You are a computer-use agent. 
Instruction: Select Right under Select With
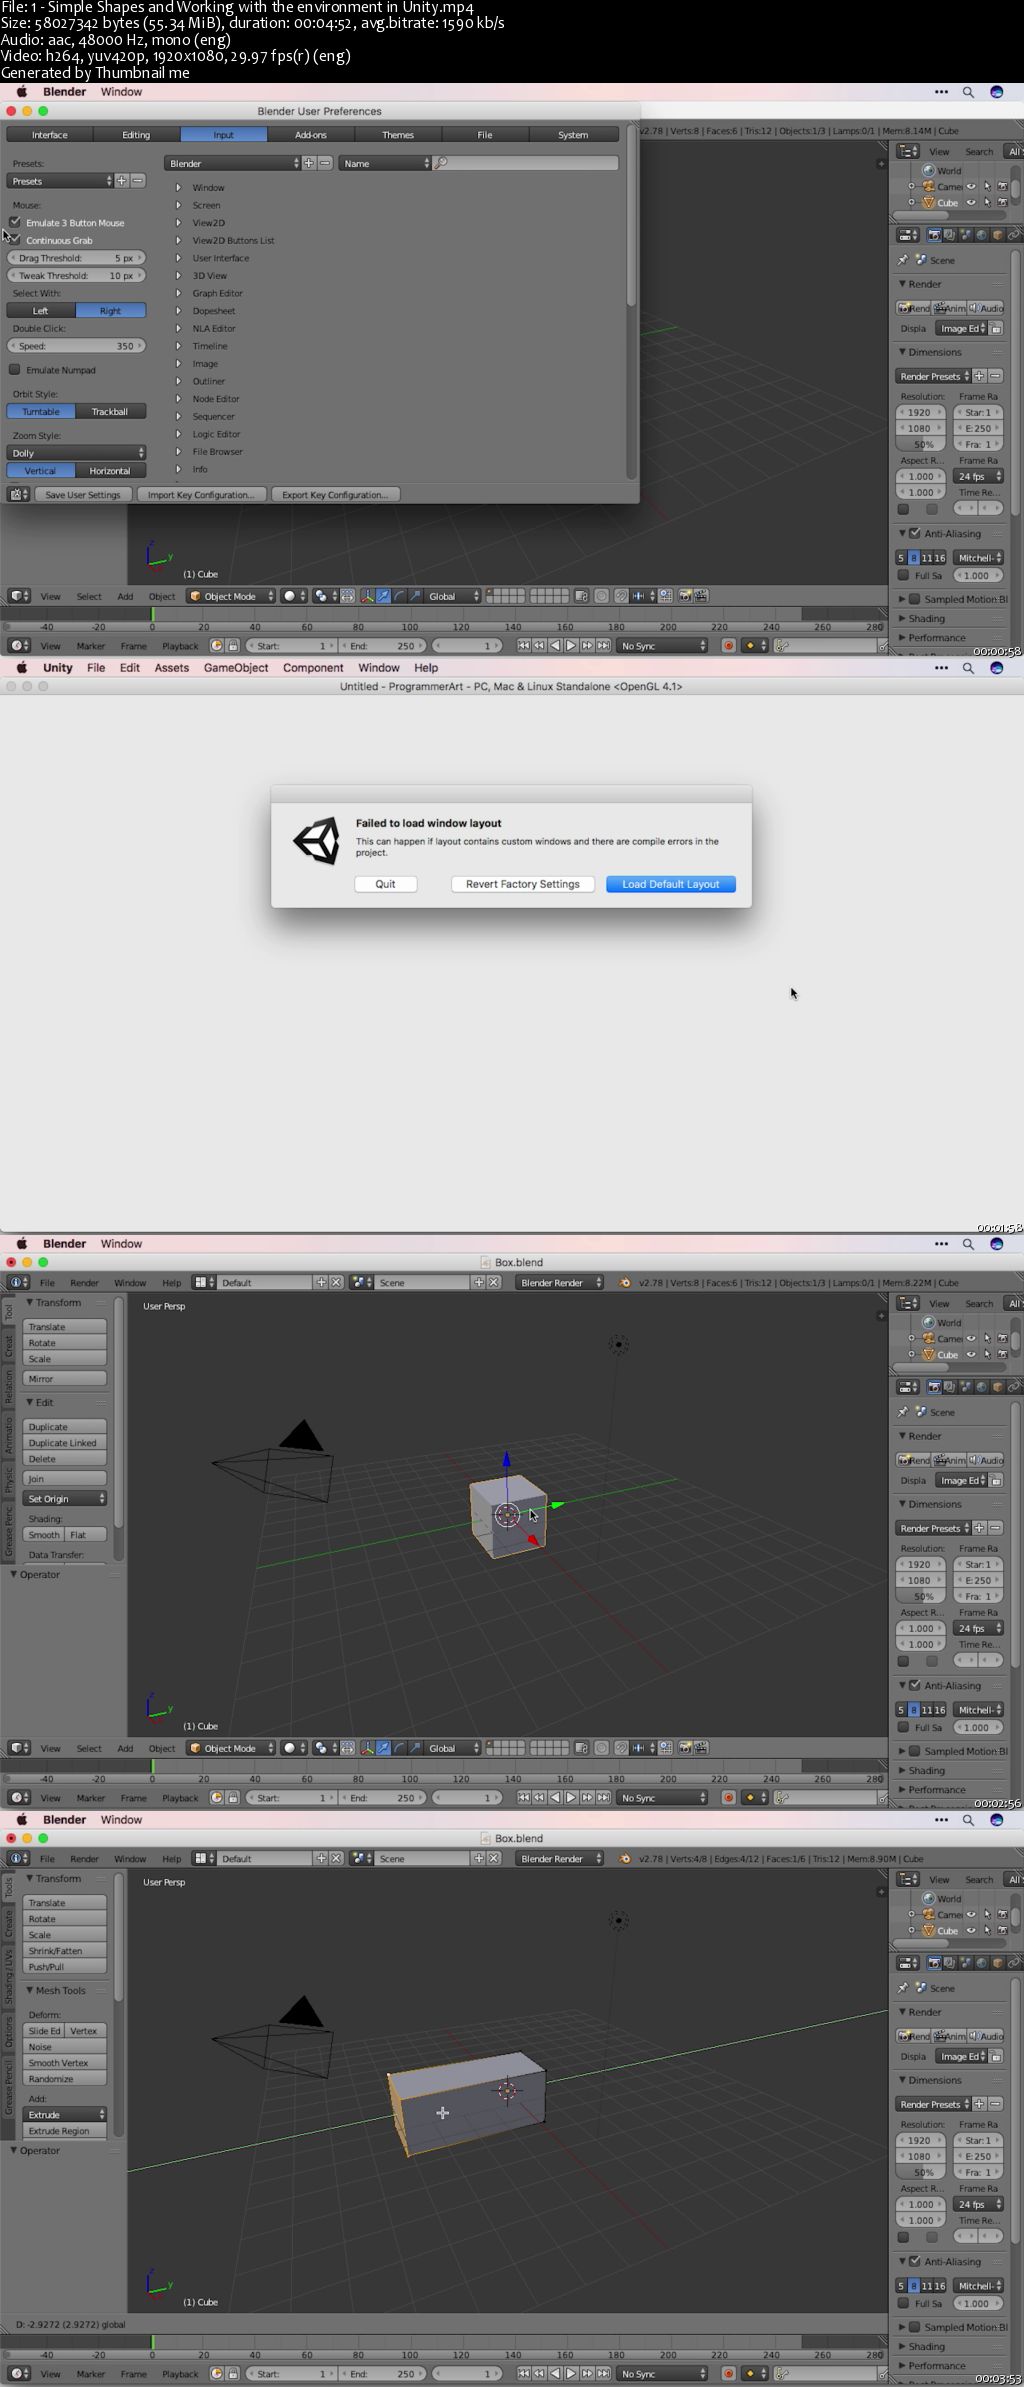tap(111, 311)
